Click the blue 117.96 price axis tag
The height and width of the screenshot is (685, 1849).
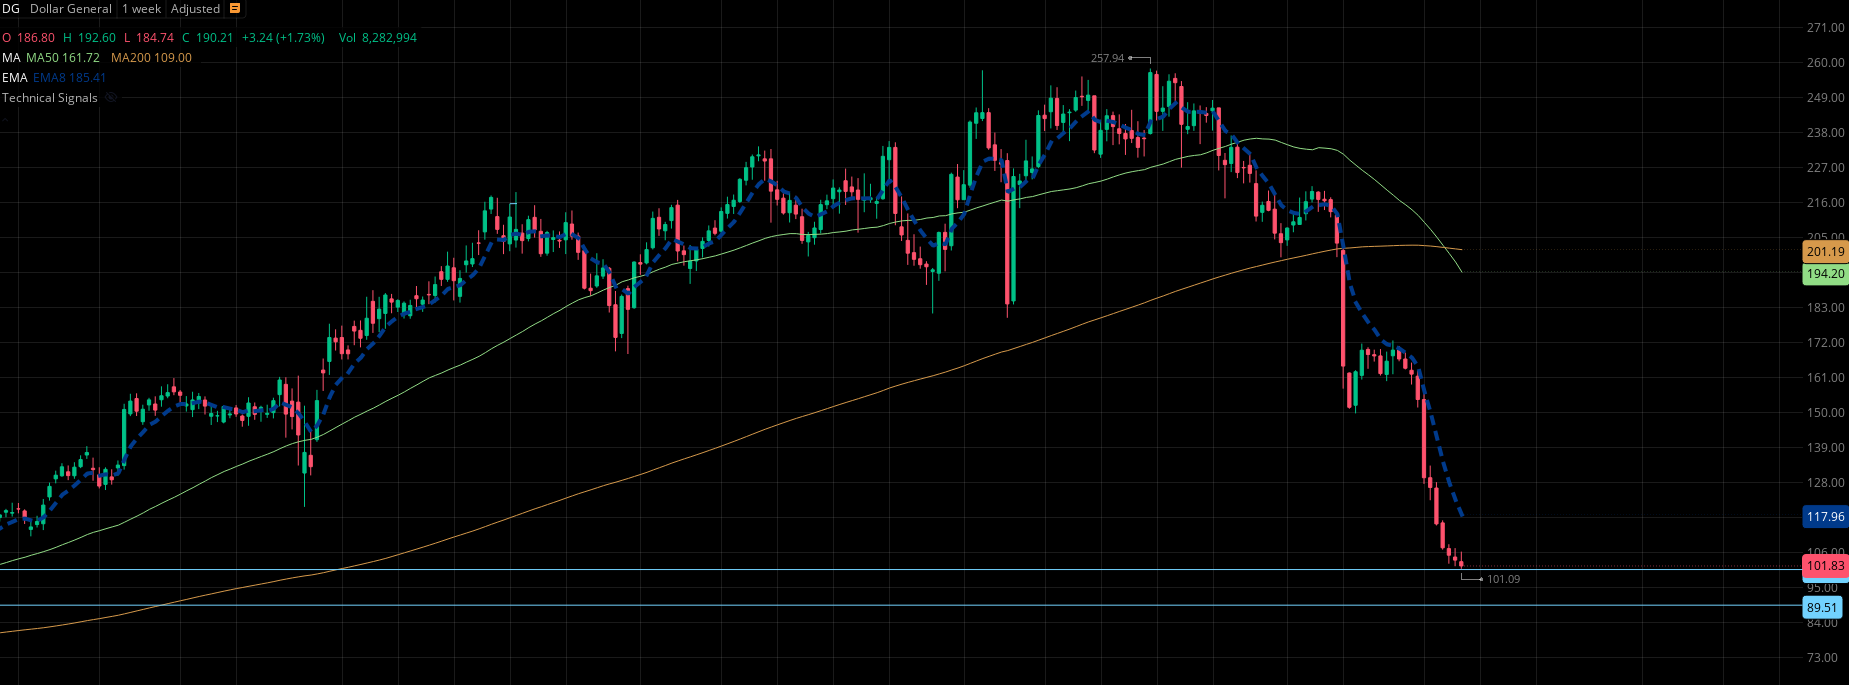[1825, 517]
